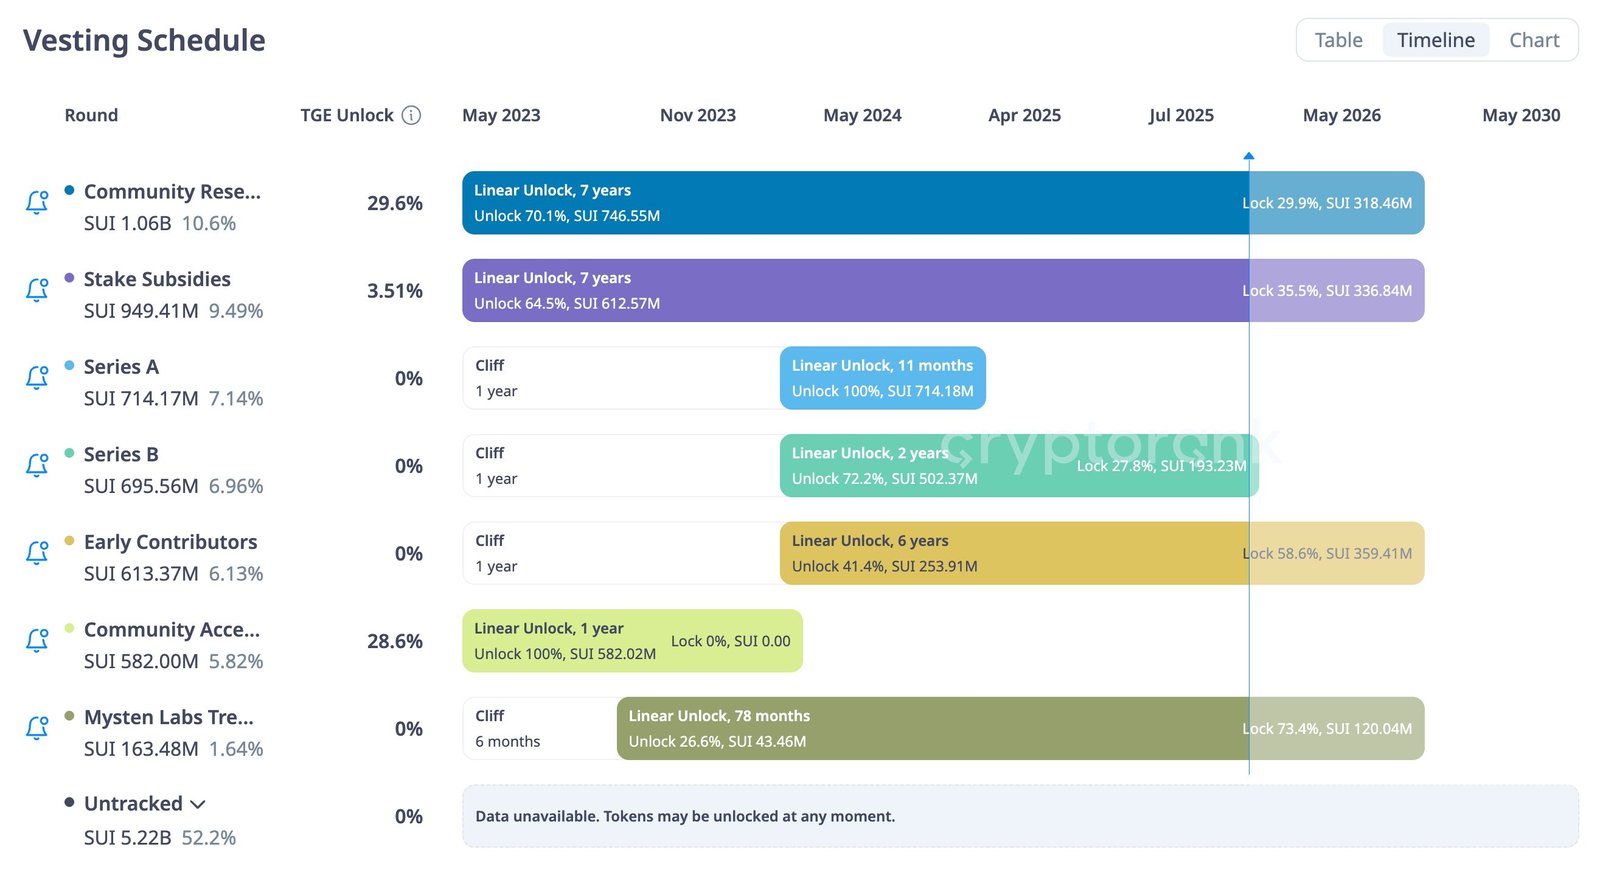Click the May 2024 timeline header

click(862, 115)
